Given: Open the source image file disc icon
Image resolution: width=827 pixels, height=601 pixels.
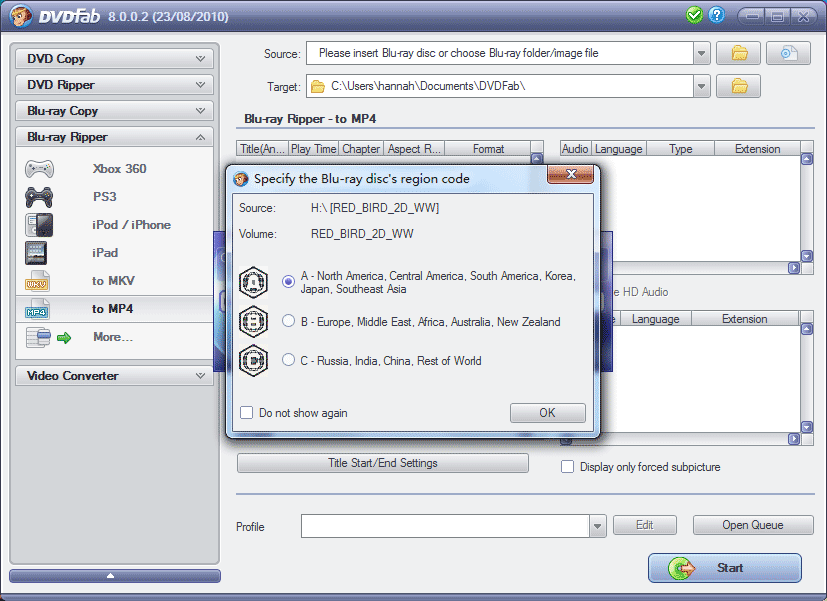Looking at the screenshot, I should (x=788, y=53).
